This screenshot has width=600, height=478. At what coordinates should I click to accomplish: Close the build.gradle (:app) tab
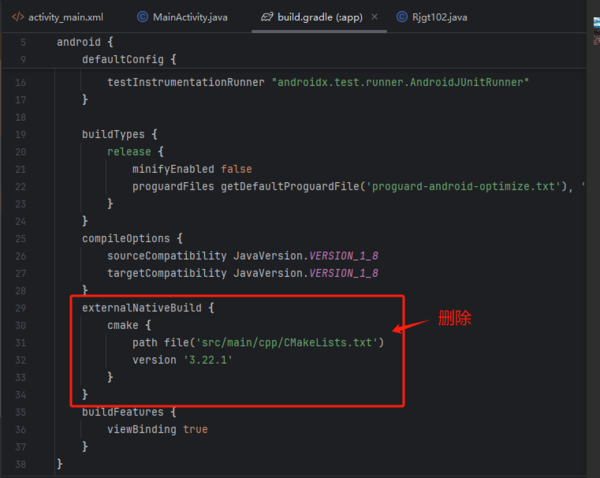(x=375, y=17)
